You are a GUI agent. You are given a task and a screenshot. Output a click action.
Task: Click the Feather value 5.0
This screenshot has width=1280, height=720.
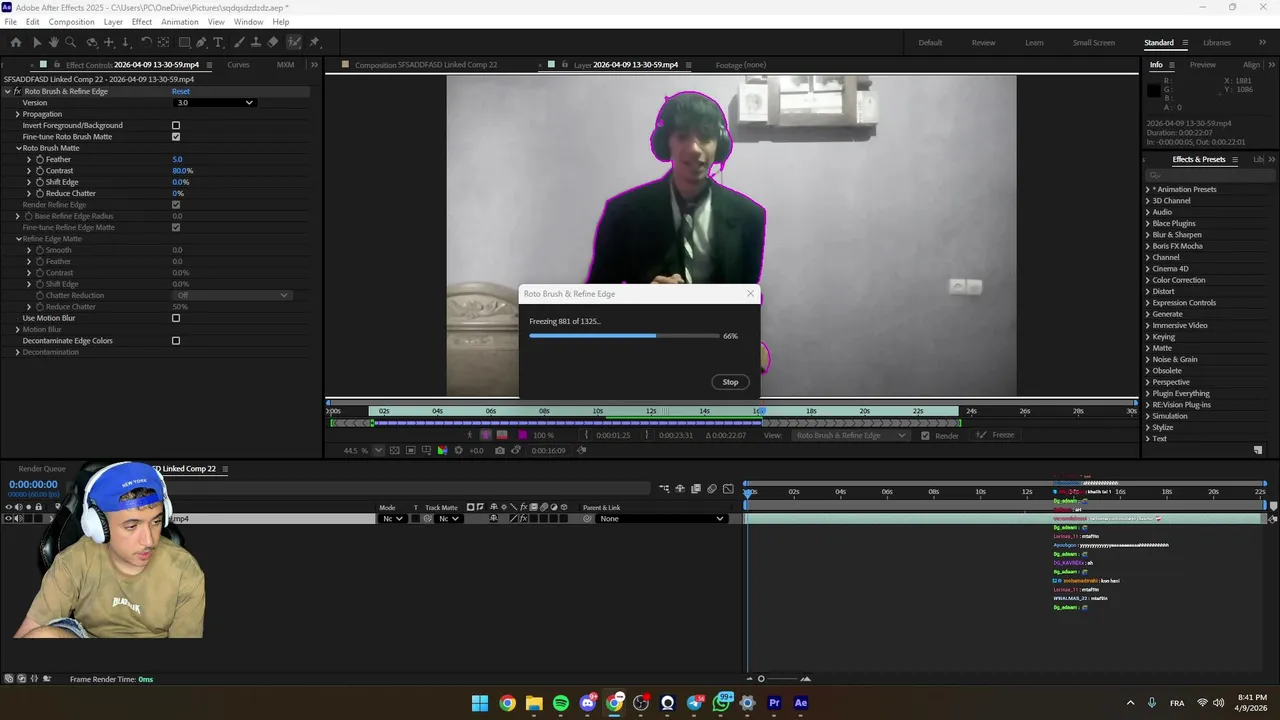[x=177, y=159]
